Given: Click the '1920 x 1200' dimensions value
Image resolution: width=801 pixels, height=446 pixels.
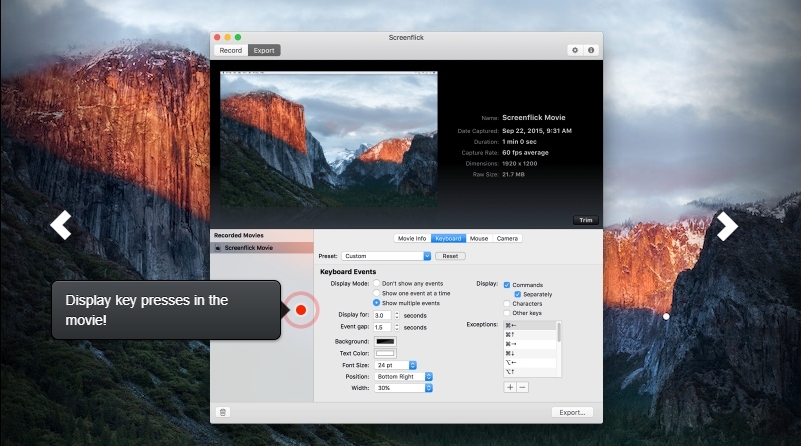Looking at the screenshot, I should coord(520,163).
